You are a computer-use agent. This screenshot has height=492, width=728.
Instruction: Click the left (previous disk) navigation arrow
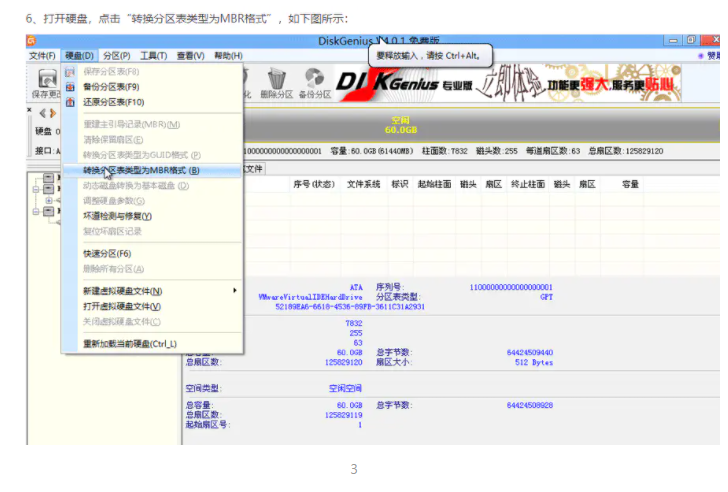coord(43,113)
